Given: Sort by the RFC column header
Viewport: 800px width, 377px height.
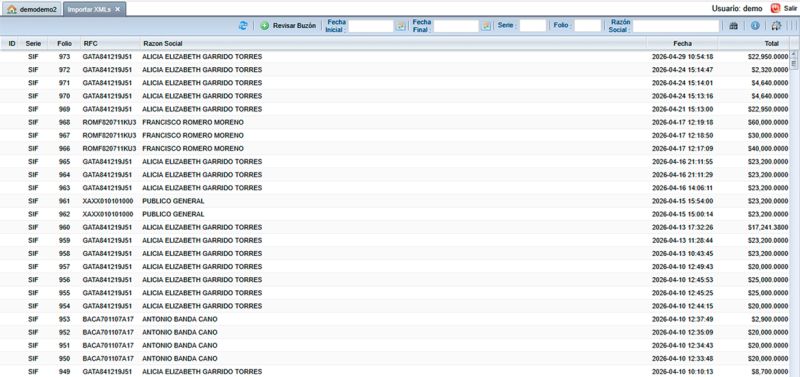Looking at the screenshot, I should (x=110, y=44).
